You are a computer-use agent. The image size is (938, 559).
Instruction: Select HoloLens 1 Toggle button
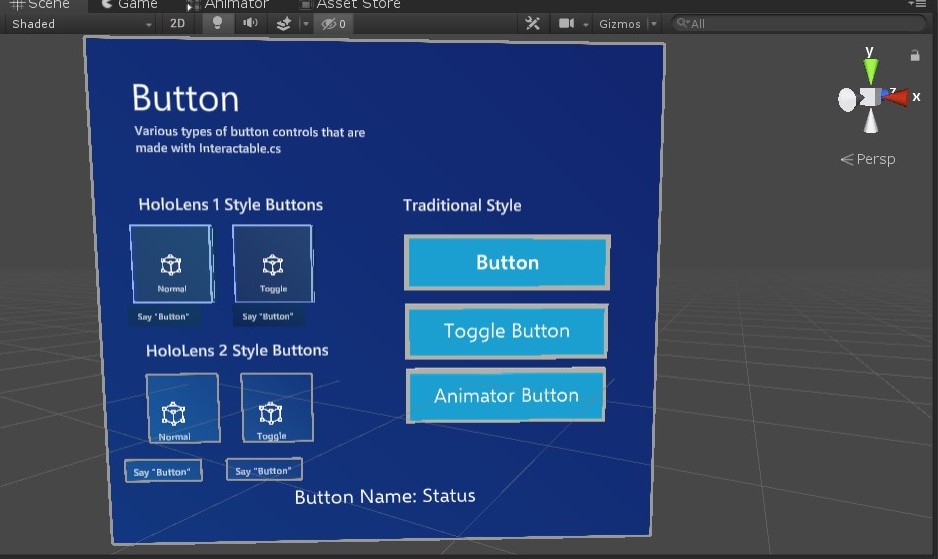(x=273, y=263)
